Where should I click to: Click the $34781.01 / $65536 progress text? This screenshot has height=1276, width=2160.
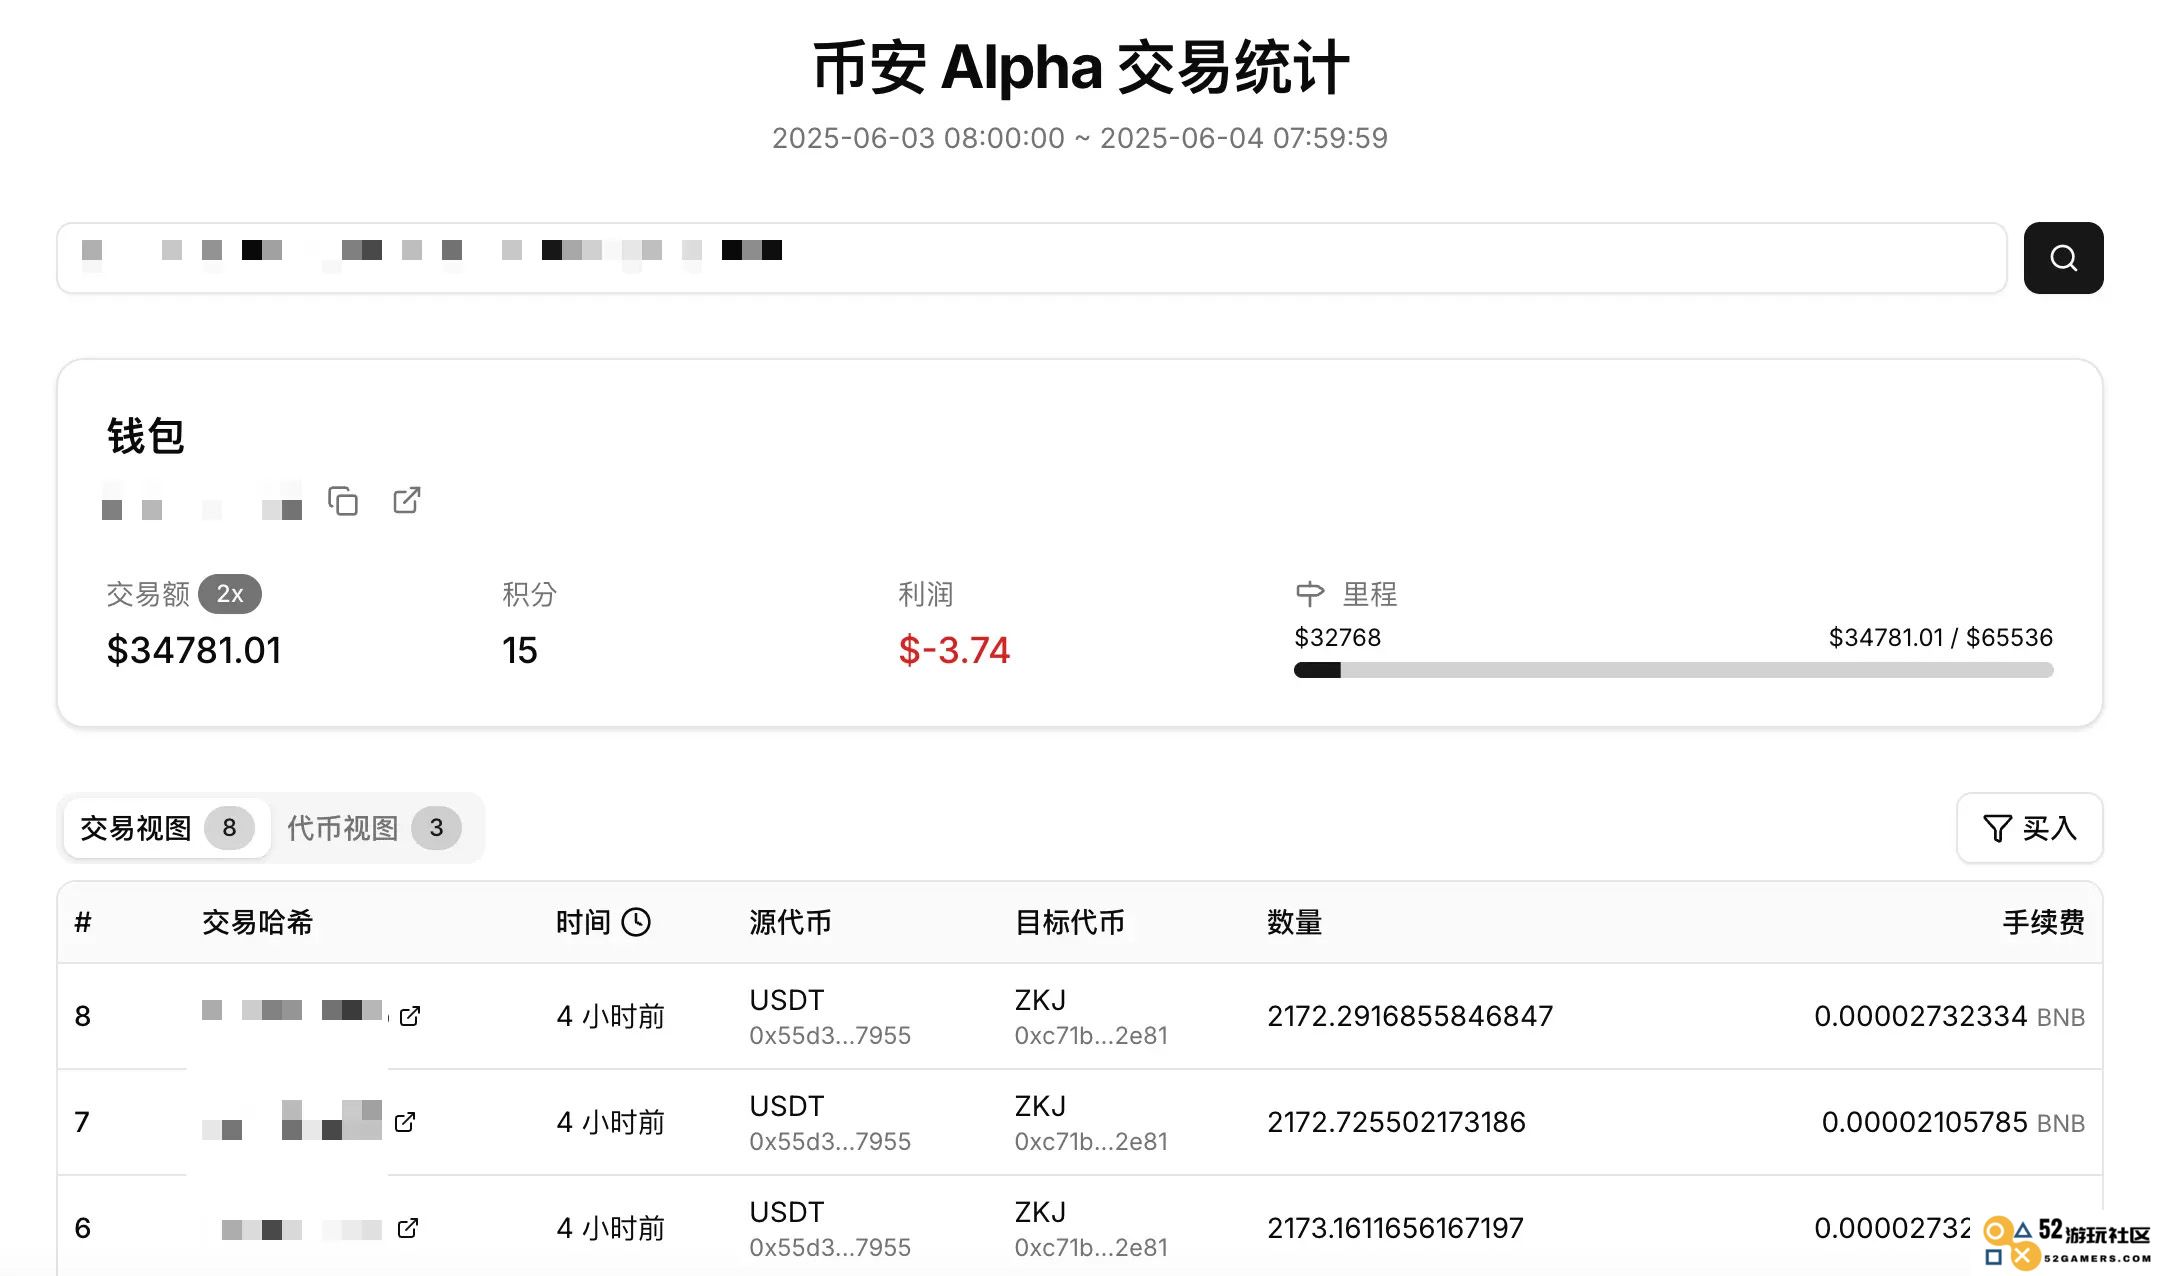coord(1940,637)
